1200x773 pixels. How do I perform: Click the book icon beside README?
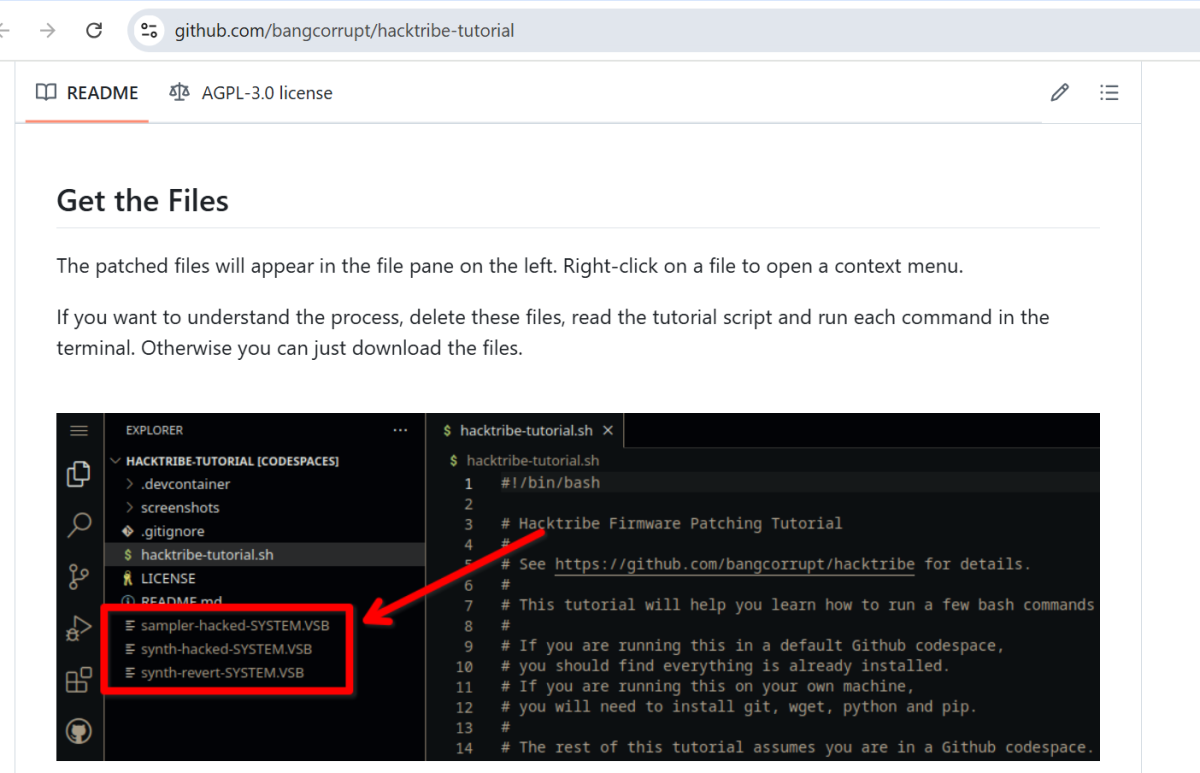point(46,93)
